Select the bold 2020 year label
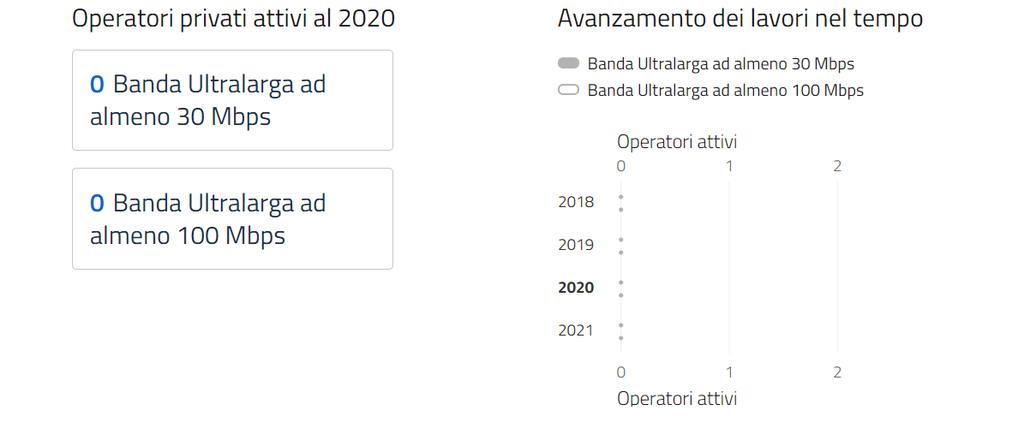 coord(576,288)
